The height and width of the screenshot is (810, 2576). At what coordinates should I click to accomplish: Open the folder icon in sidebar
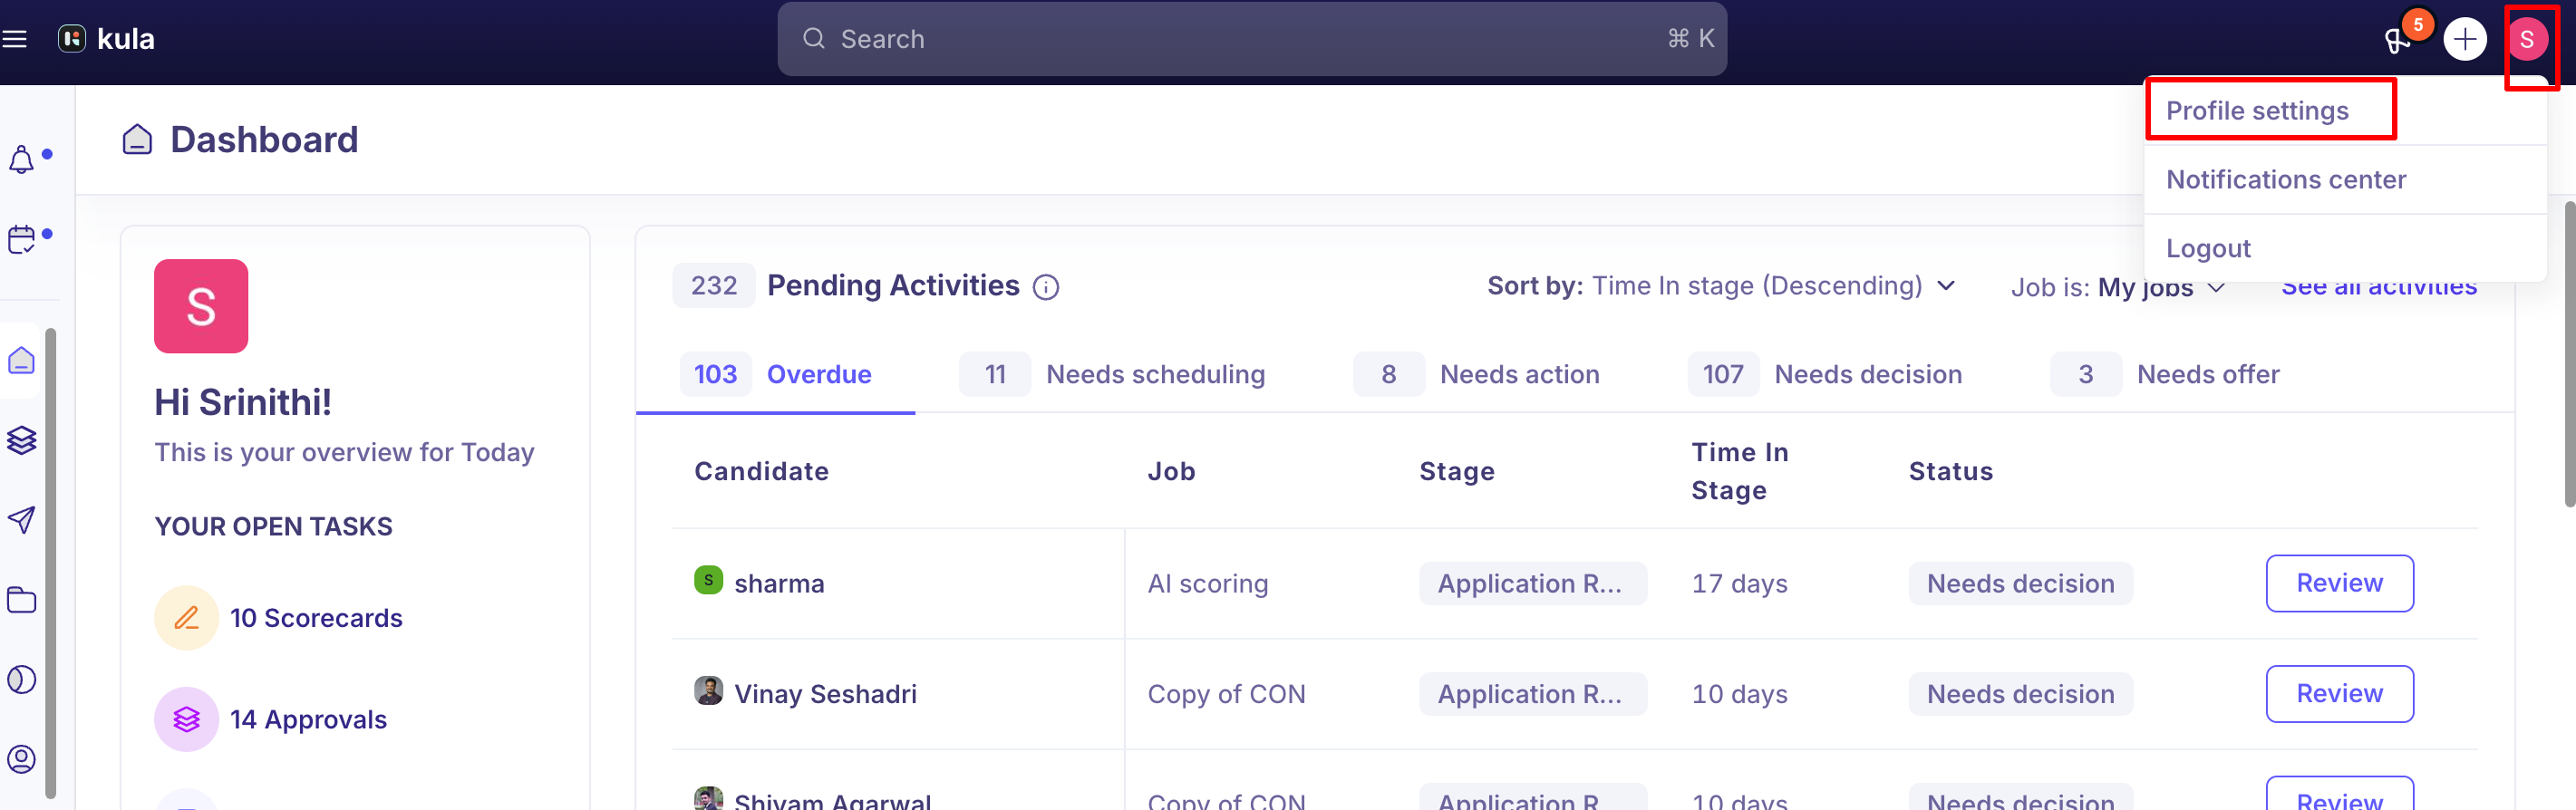click(x=21, y=600)
